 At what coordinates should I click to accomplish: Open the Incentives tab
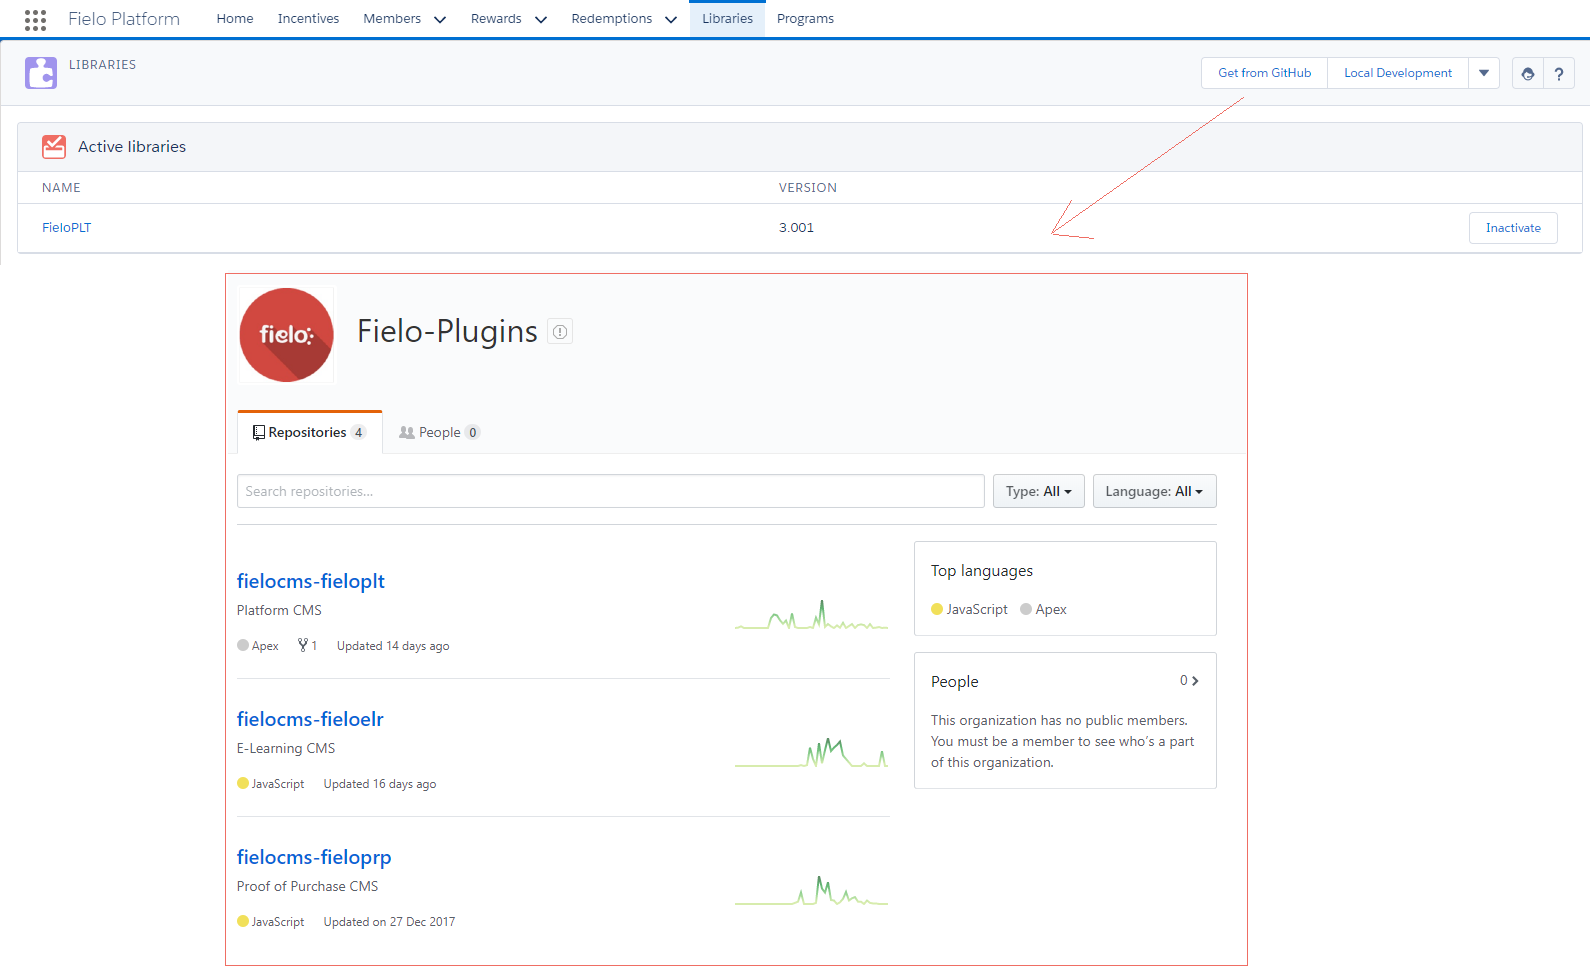click(x=308, y=19)
